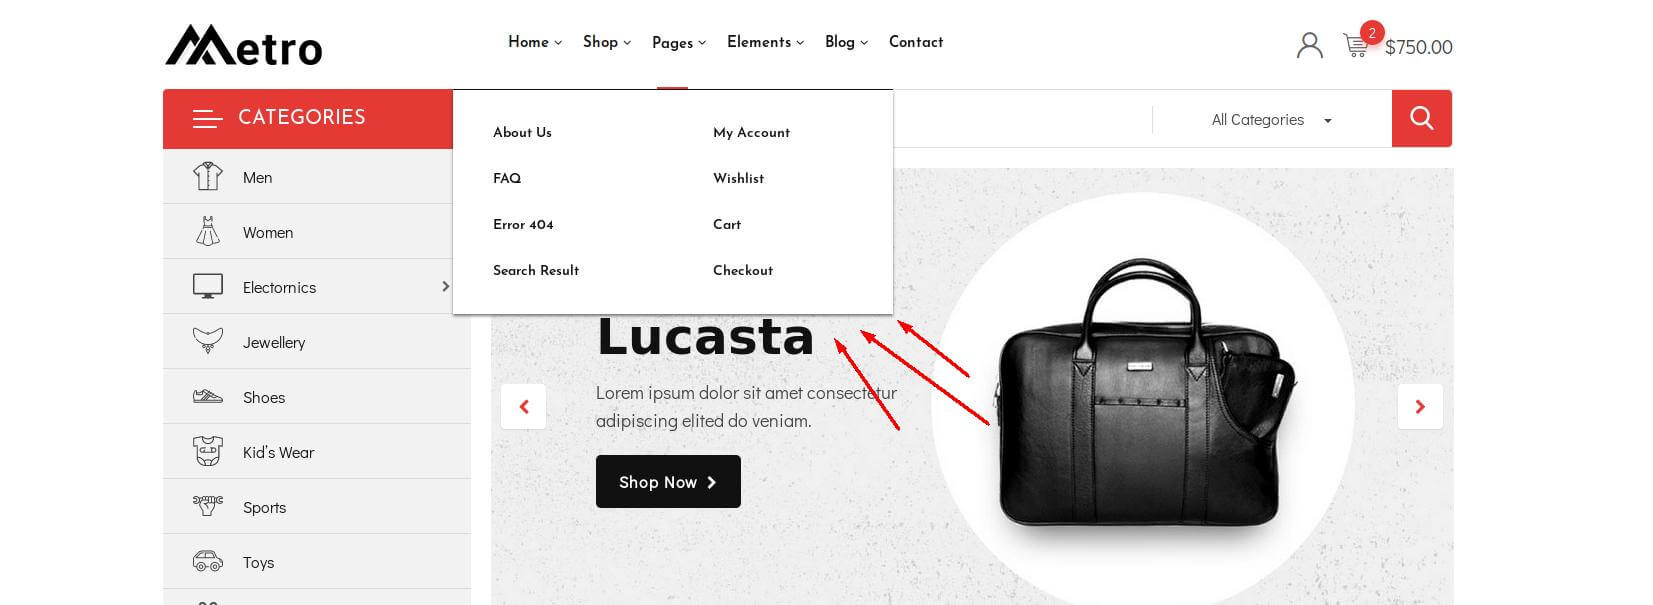Toggle the Categories hamburger menu

[x=207, y=119]
